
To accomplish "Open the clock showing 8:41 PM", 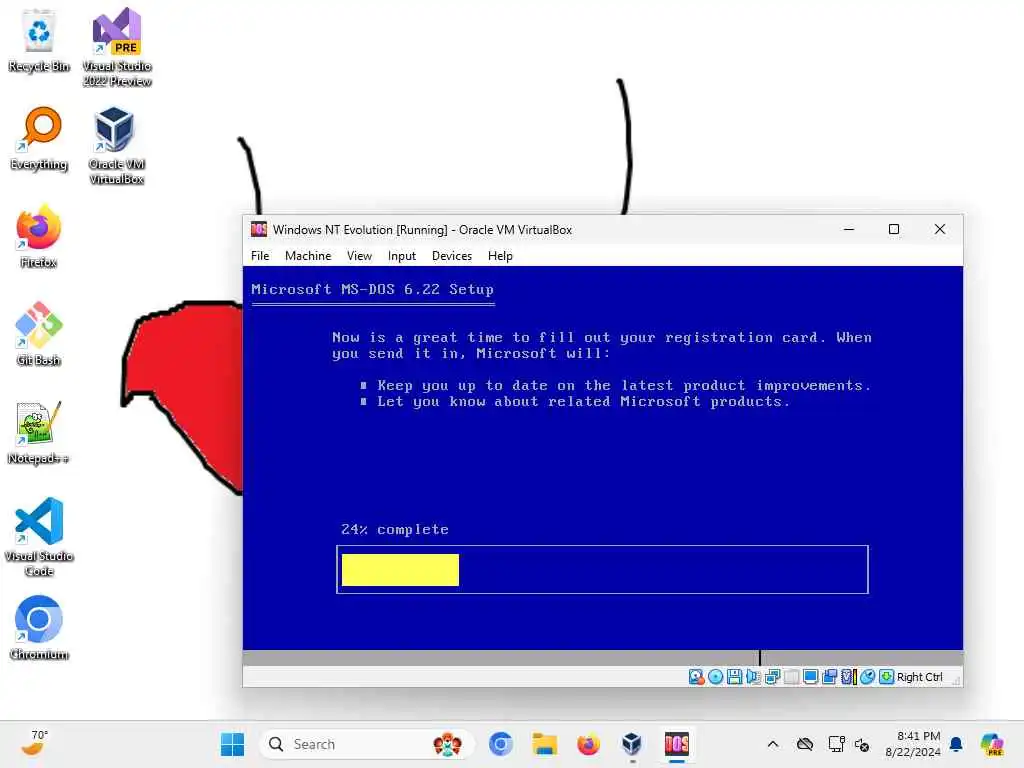I will click(913, 744).
